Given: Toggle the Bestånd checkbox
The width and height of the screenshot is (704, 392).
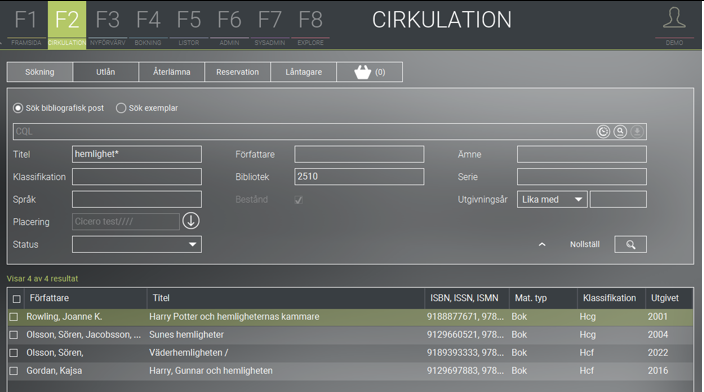Looking at the screenshot, I should [x=299, y=200].
